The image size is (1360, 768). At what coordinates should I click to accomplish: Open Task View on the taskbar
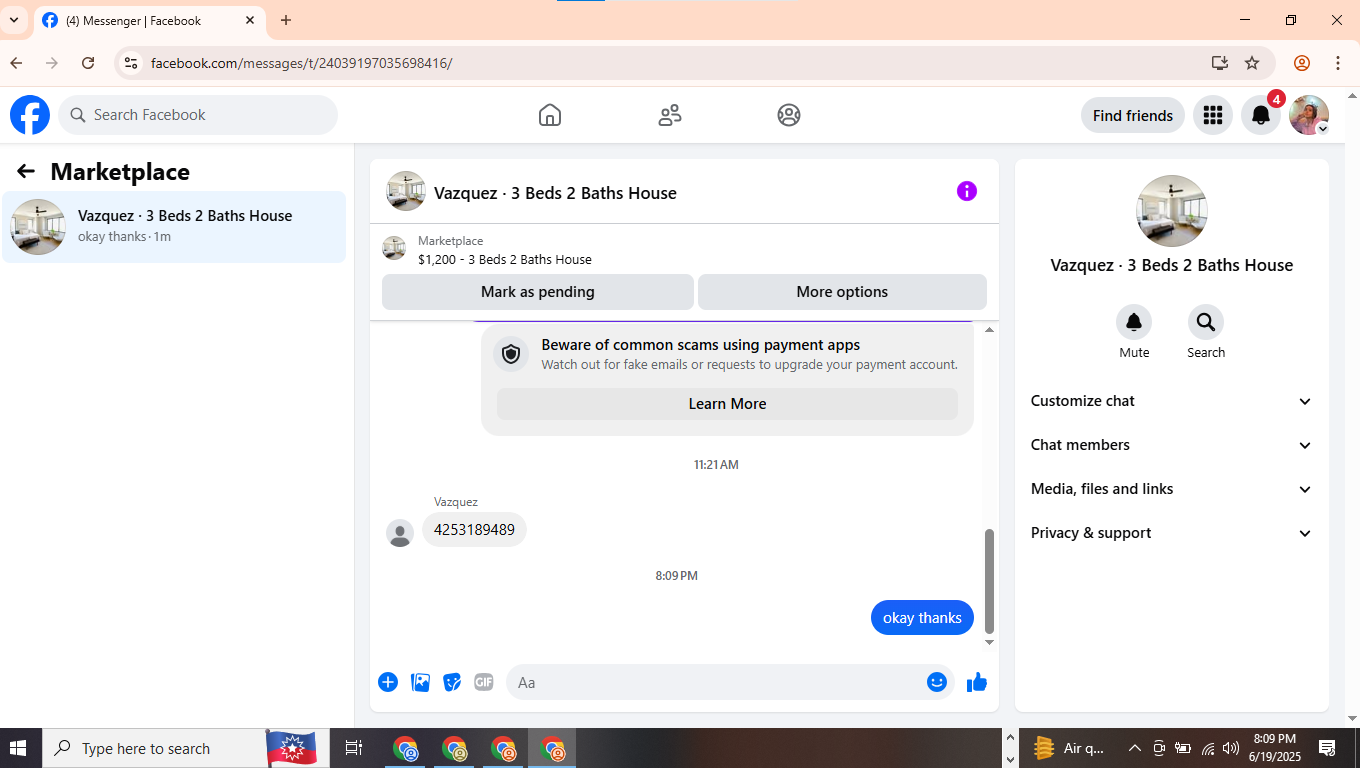(353, 748)
